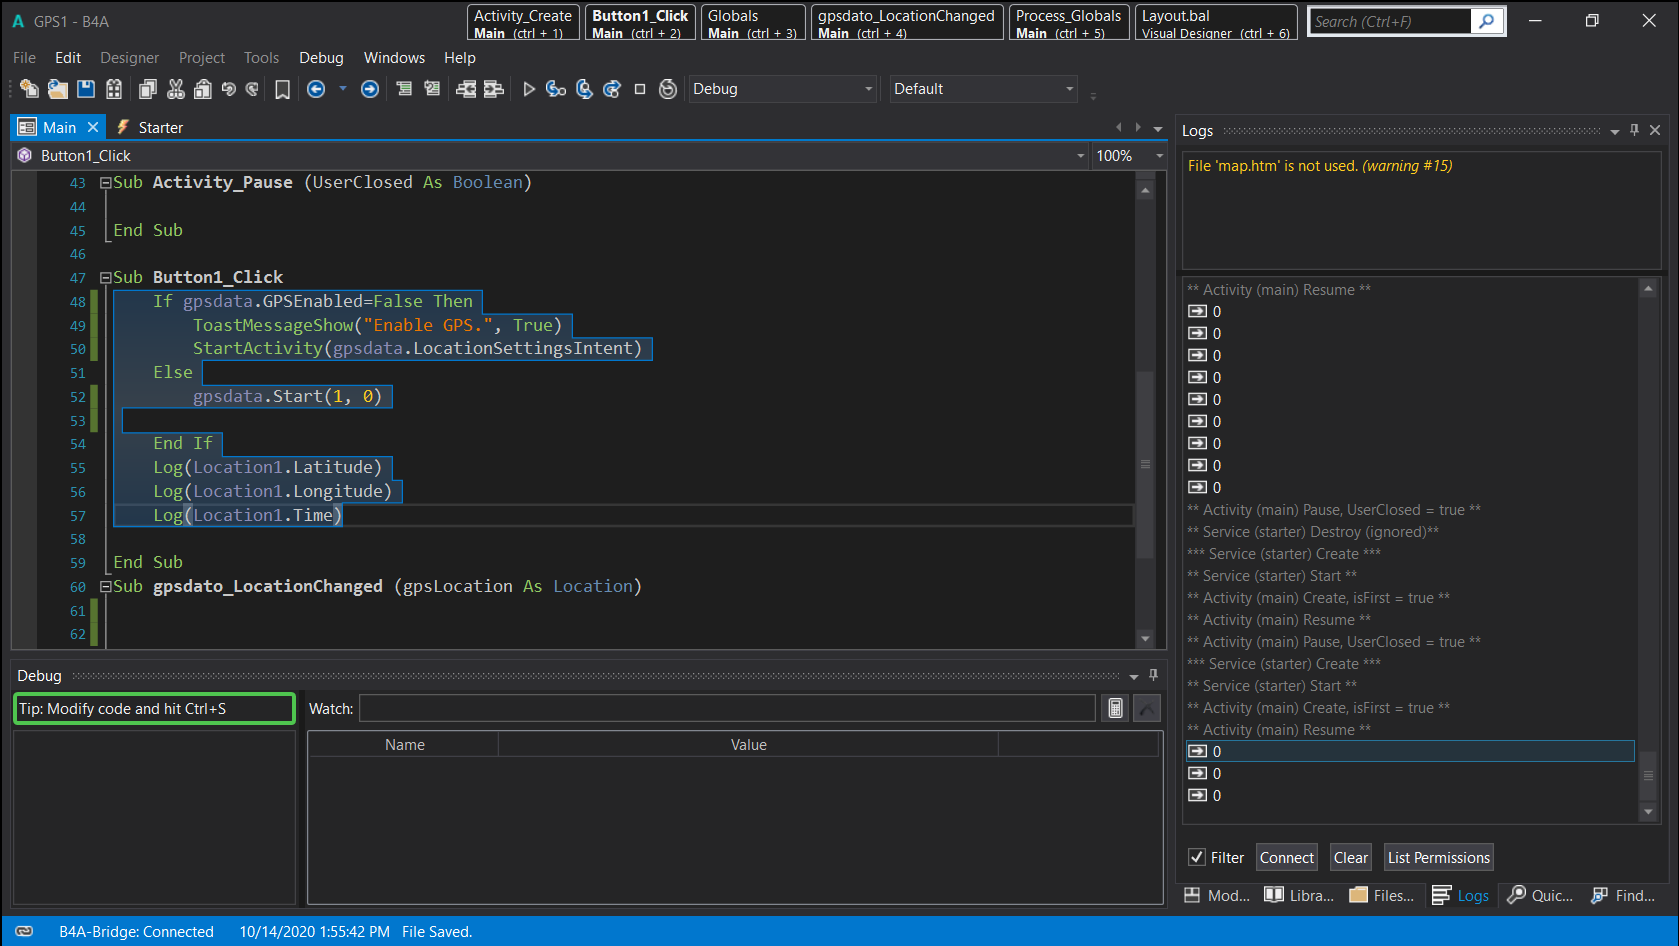The image size is (1679, 946).
Task: Click the calculator icon beside the Watch field
Action: coord(1115,709)
